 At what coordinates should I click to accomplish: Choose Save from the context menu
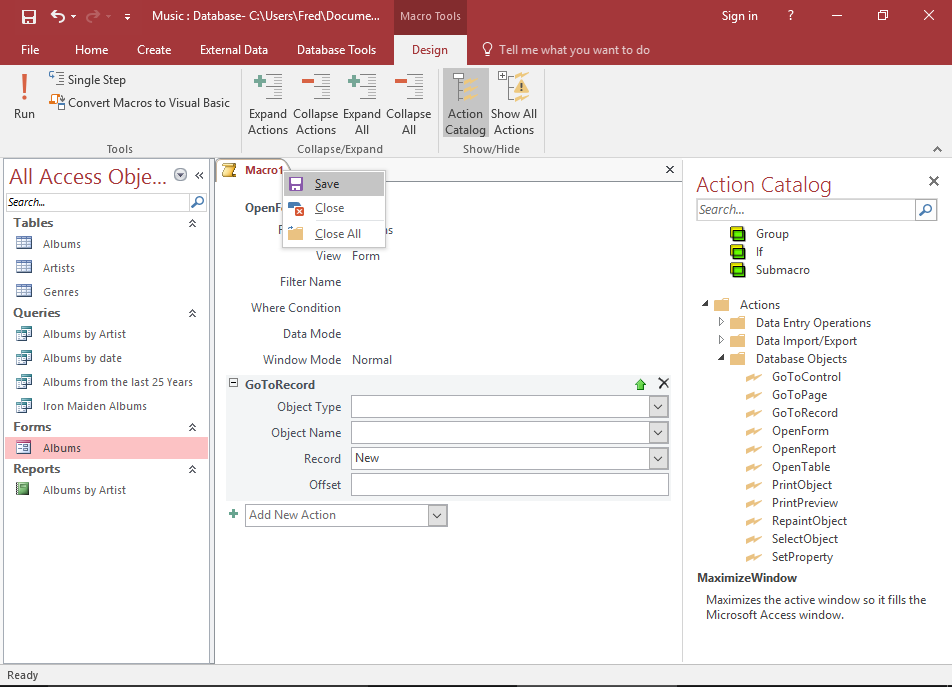coord(334,184)
